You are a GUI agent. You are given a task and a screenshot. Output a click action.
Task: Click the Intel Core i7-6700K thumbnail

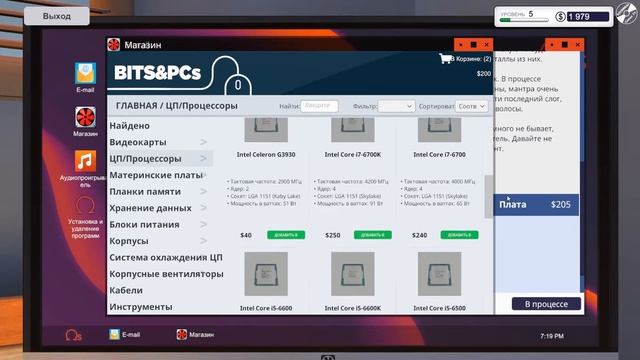pos(353,130)
